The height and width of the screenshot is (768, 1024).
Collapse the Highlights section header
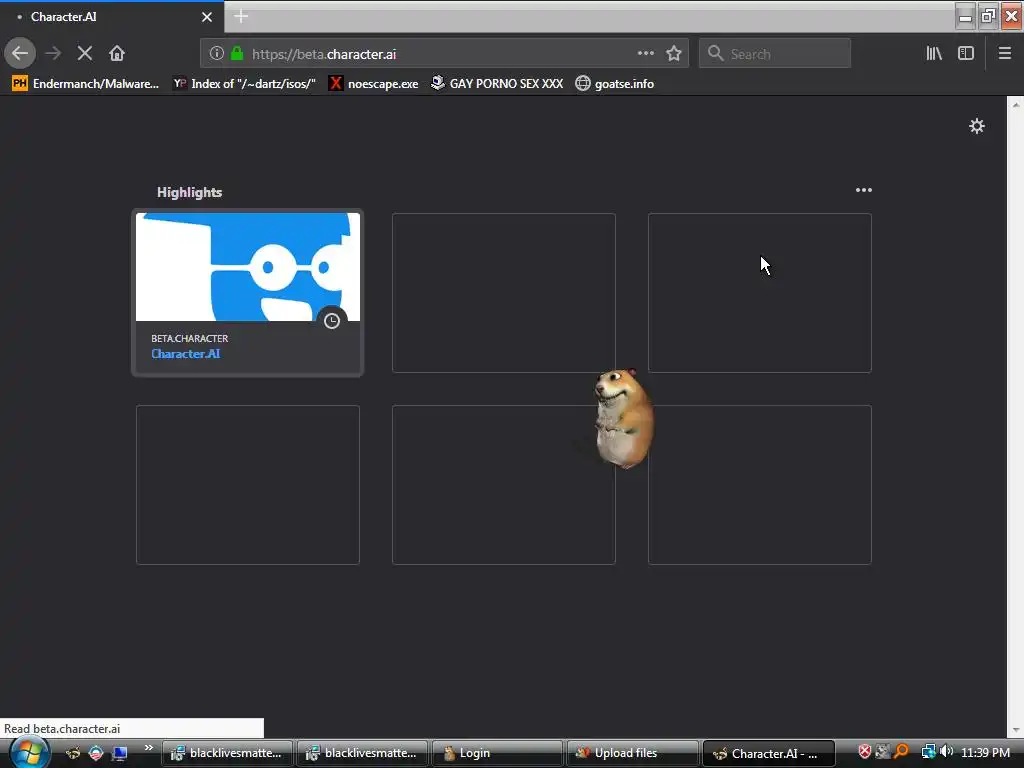[x=189, y=192]
